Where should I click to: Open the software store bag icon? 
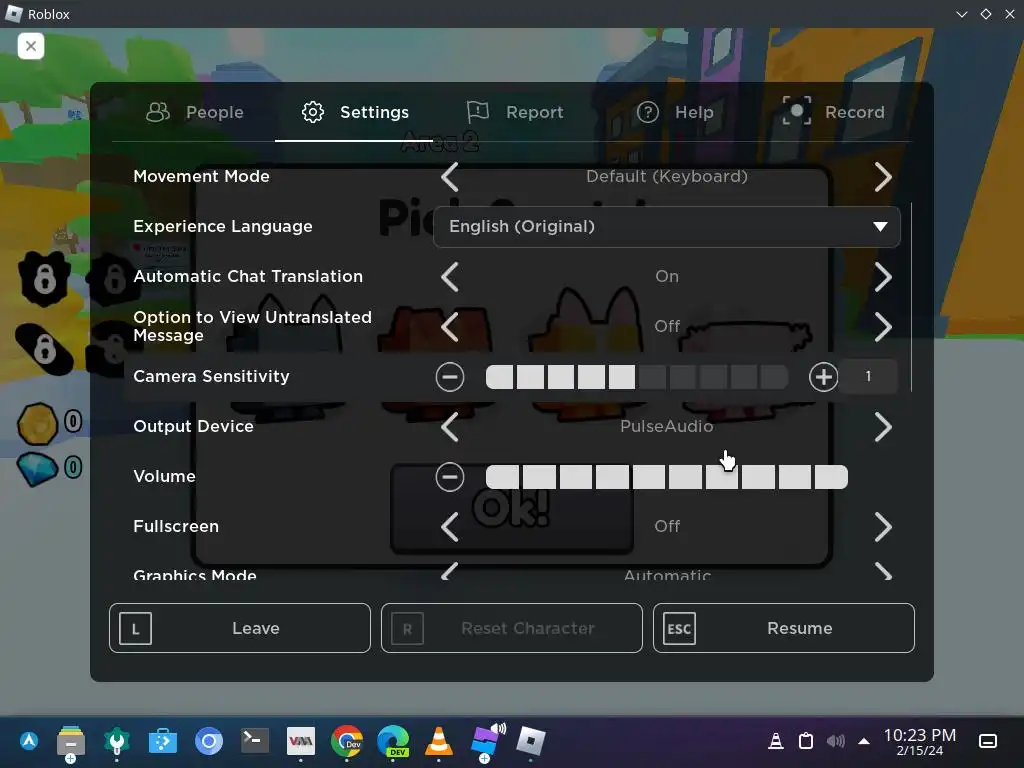coord(163,742)
